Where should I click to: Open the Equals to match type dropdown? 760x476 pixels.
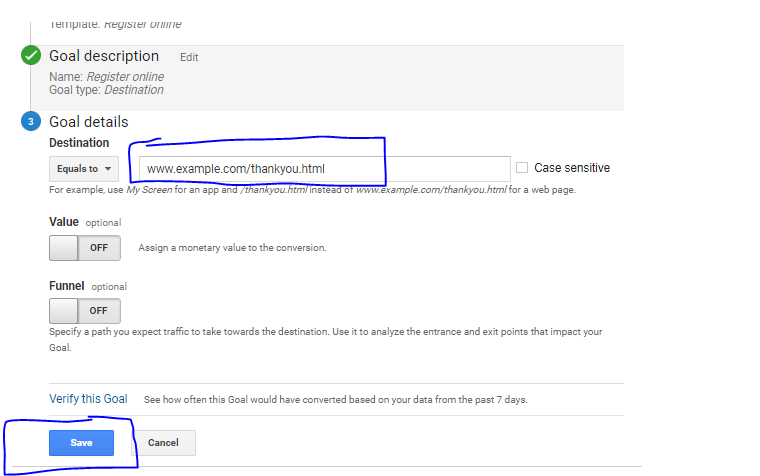(x=84, y=169)
